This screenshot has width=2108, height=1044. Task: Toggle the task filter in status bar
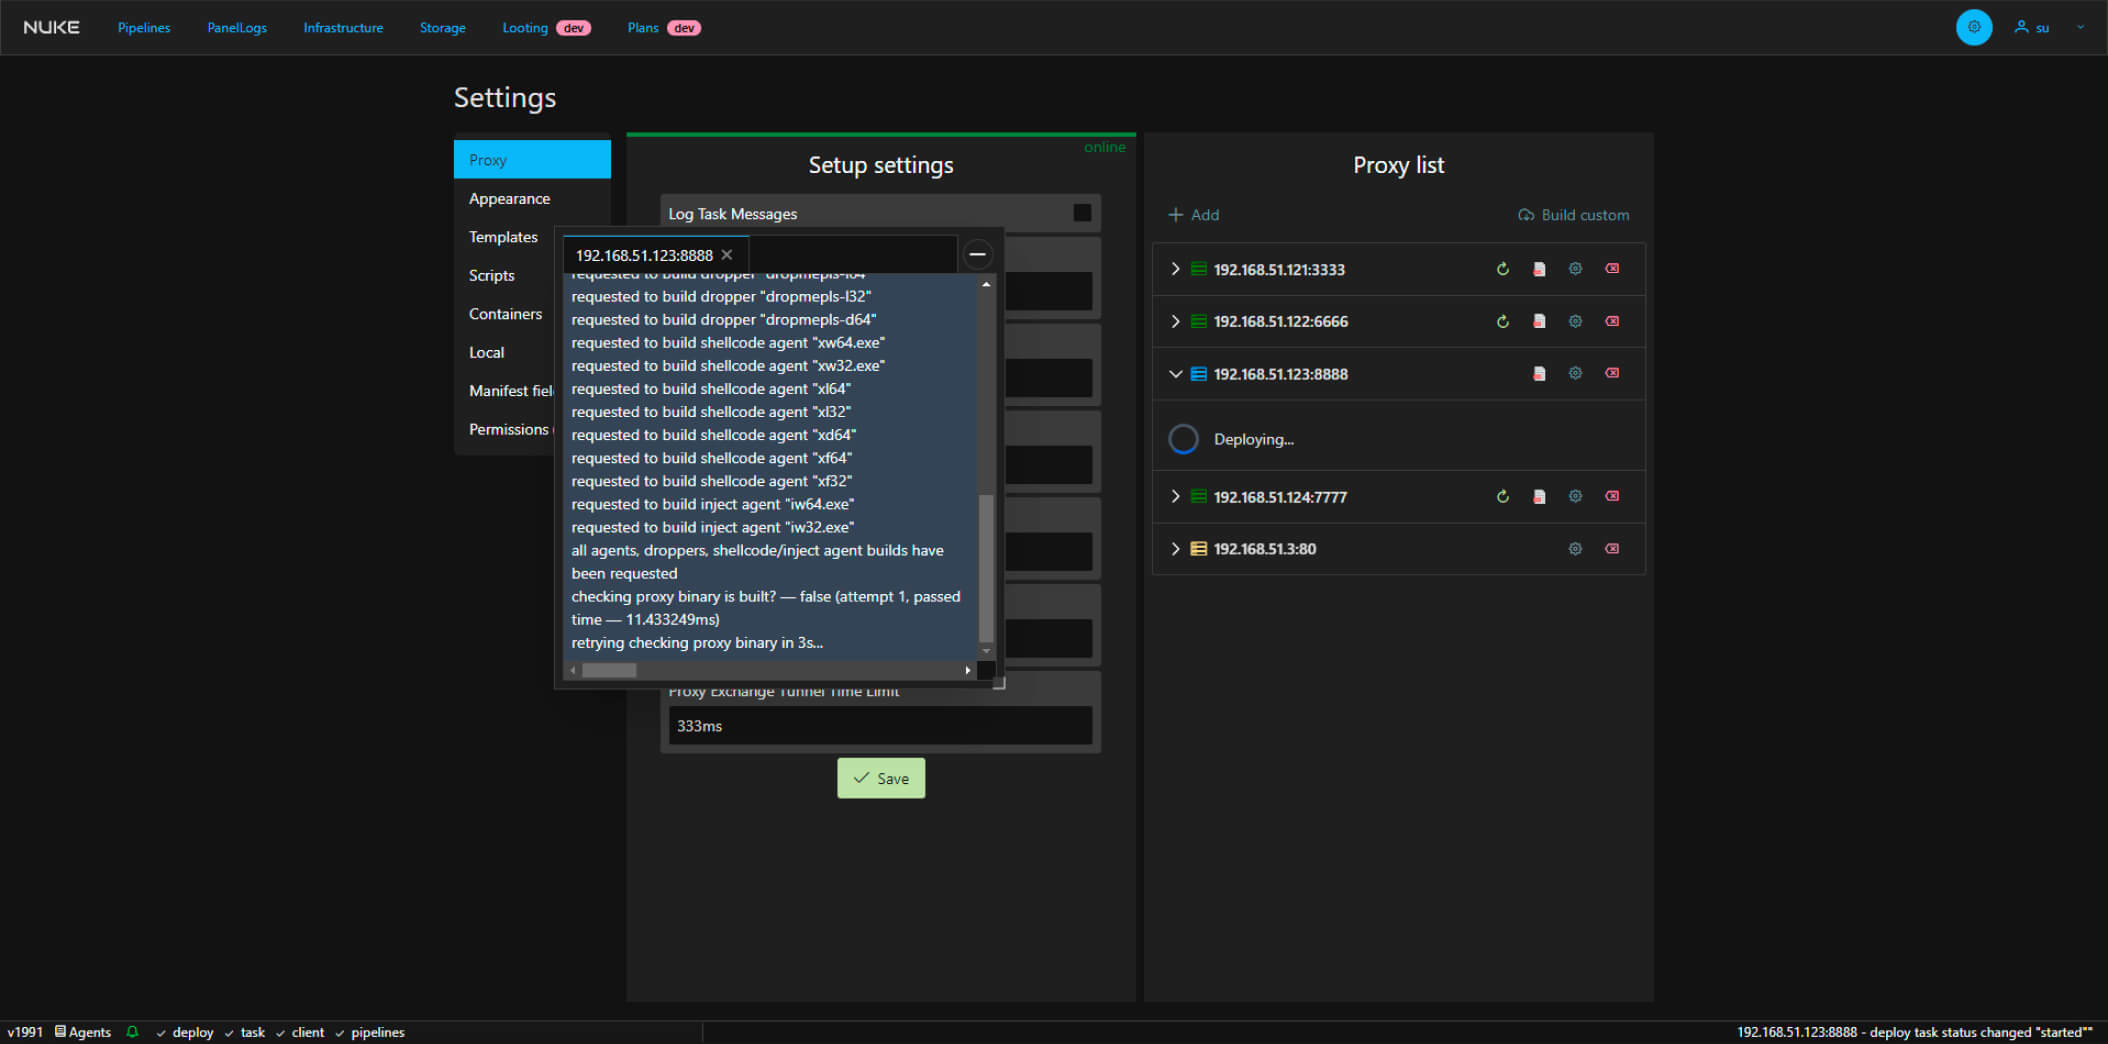[245, 1032]
